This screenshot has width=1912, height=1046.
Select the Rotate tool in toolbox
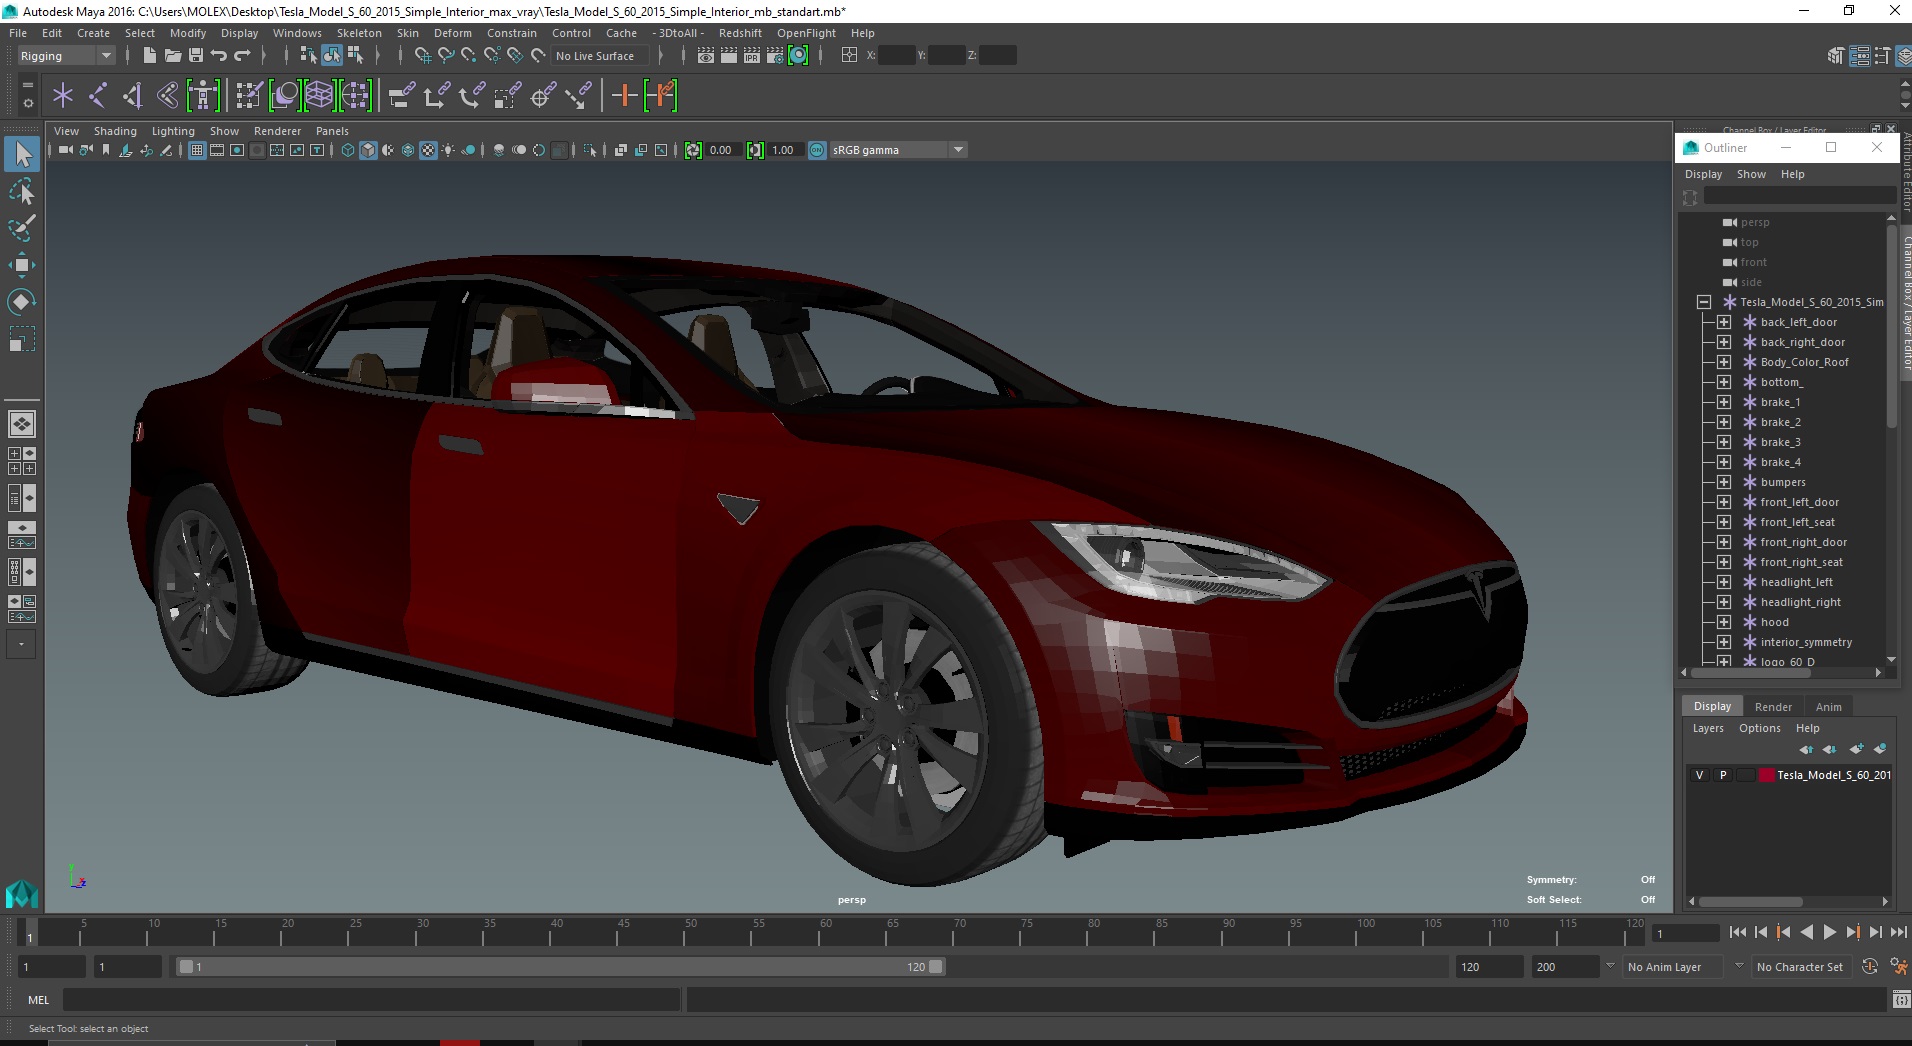(x=22, y=302)
